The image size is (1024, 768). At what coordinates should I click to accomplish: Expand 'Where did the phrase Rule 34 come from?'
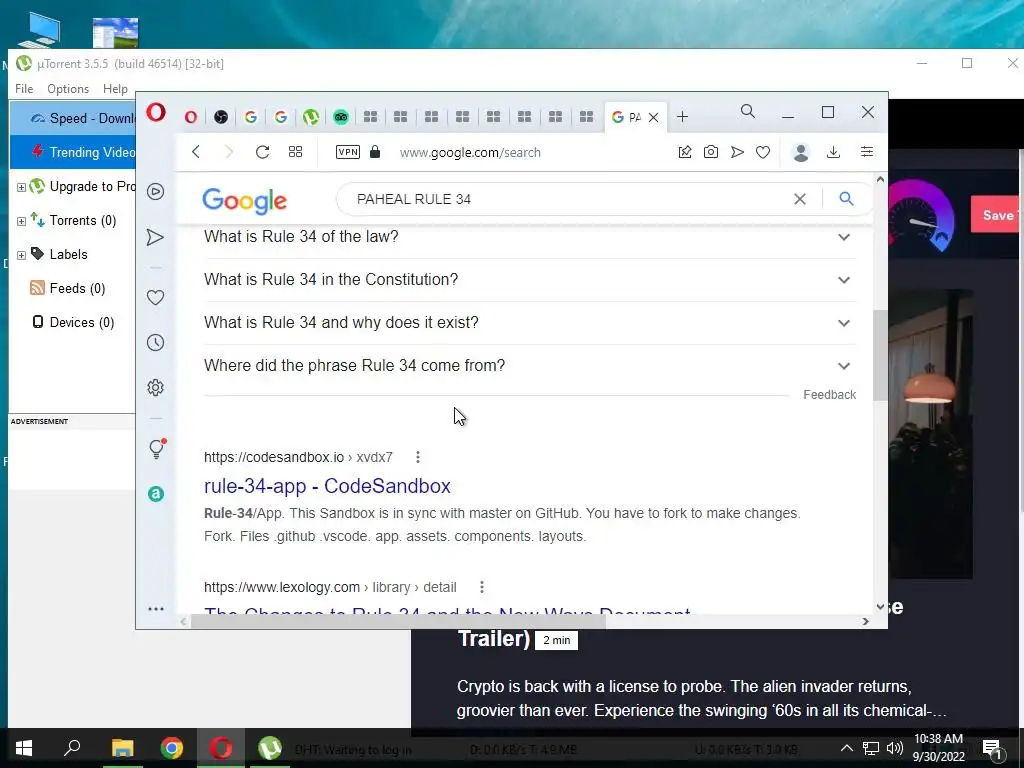click(530, 366)
